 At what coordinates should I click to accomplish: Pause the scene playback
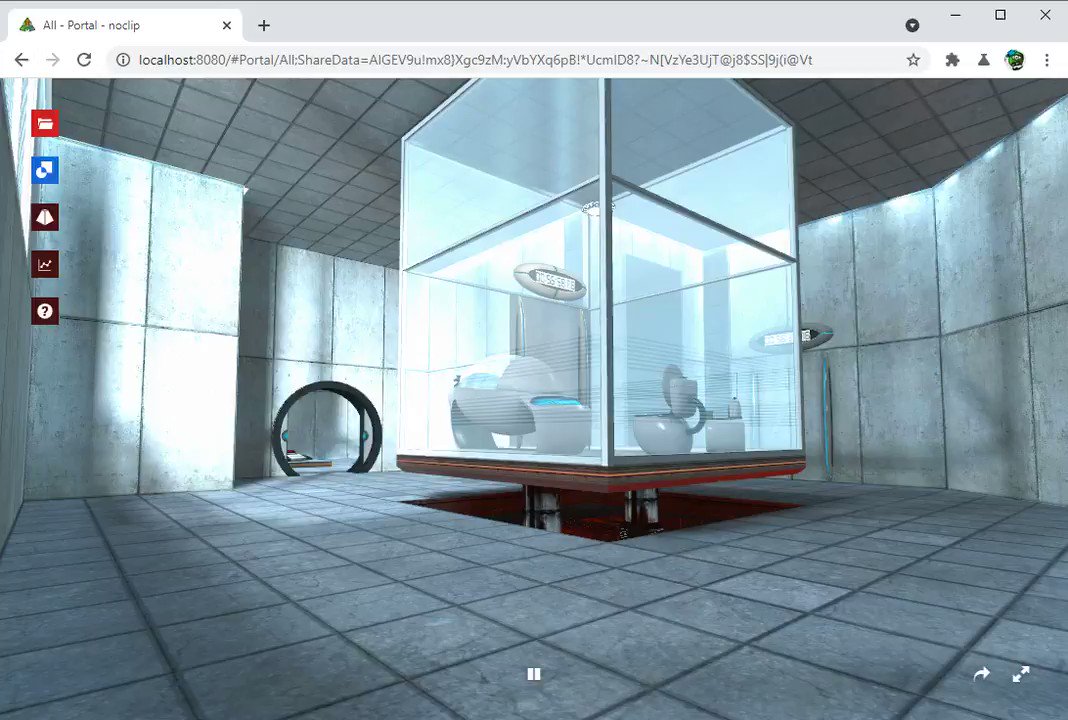534,674
